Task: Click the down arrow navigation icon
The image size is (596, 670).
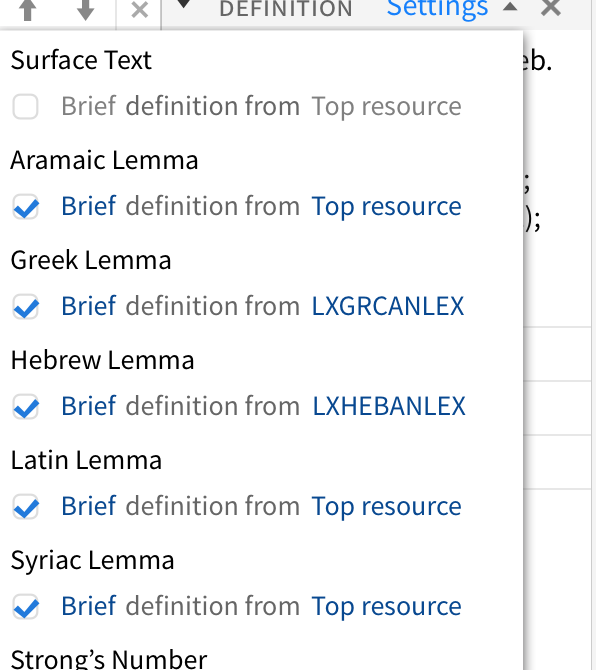Action: click(x=85, y=9)
